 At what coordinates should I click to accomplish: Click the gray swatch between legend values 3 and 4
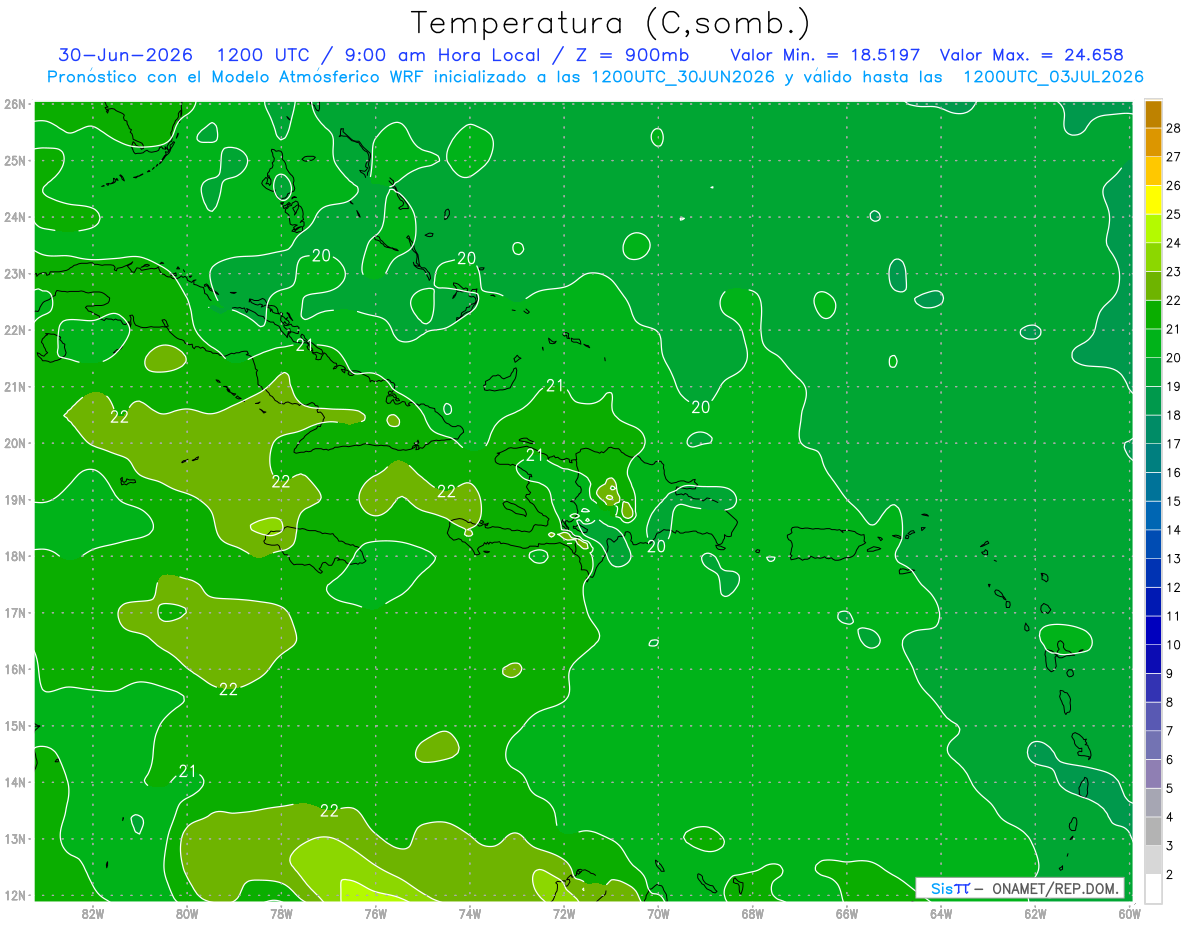[x=1153, y=831]
